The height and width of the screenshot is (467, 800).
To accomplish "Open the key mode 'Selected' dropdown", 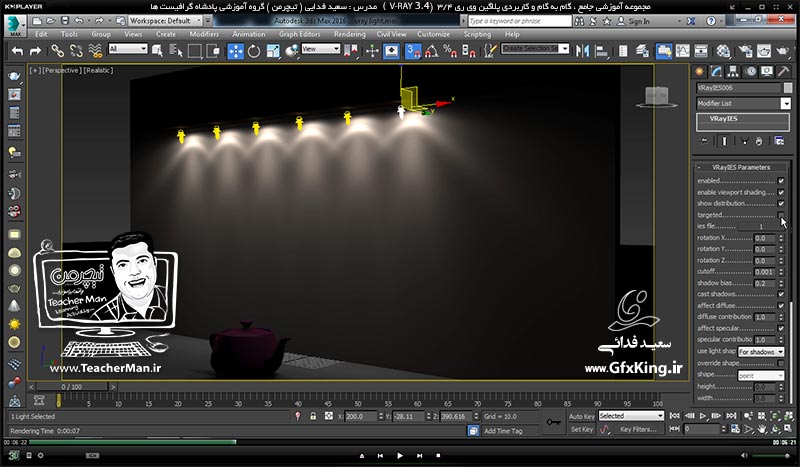I will (x=631, y=416).
